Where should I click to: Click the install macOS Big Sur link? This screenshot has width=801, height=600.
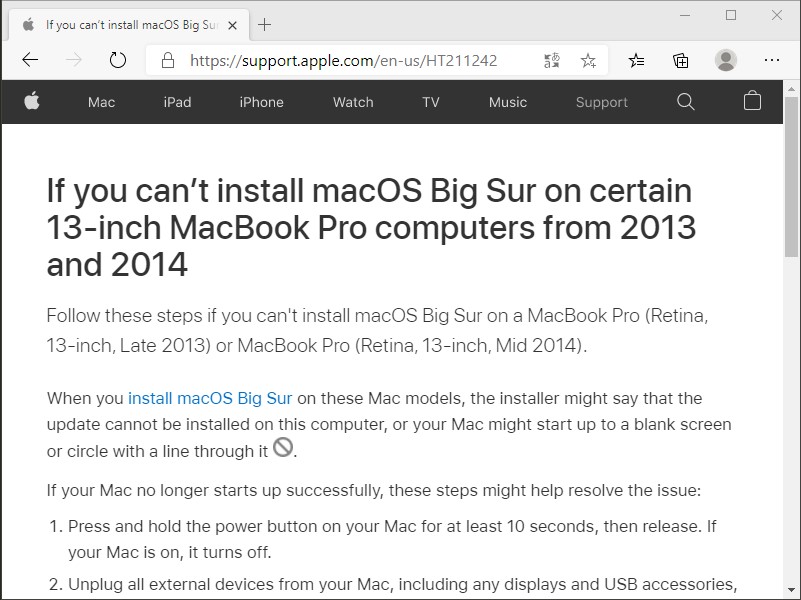click(x=209, y=398)
